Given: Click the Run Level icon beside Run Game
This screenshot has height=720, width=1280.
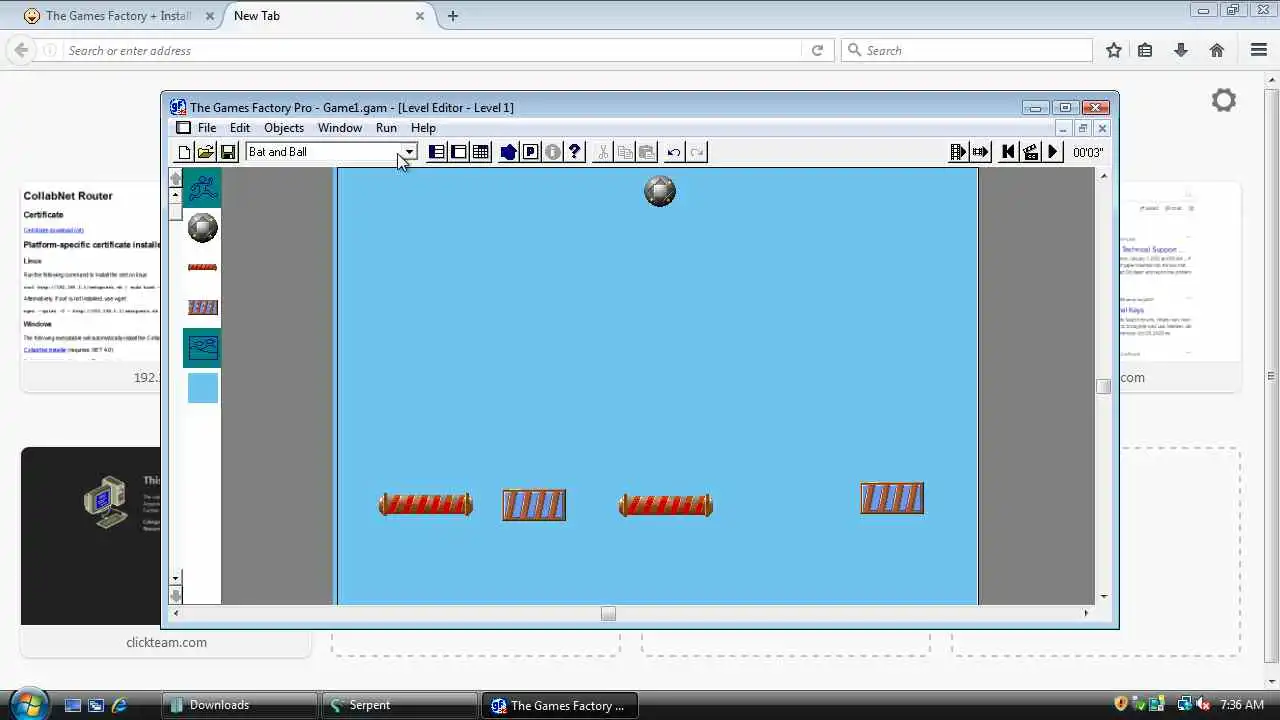Looking at the screenshot, I should pos(981,152).
